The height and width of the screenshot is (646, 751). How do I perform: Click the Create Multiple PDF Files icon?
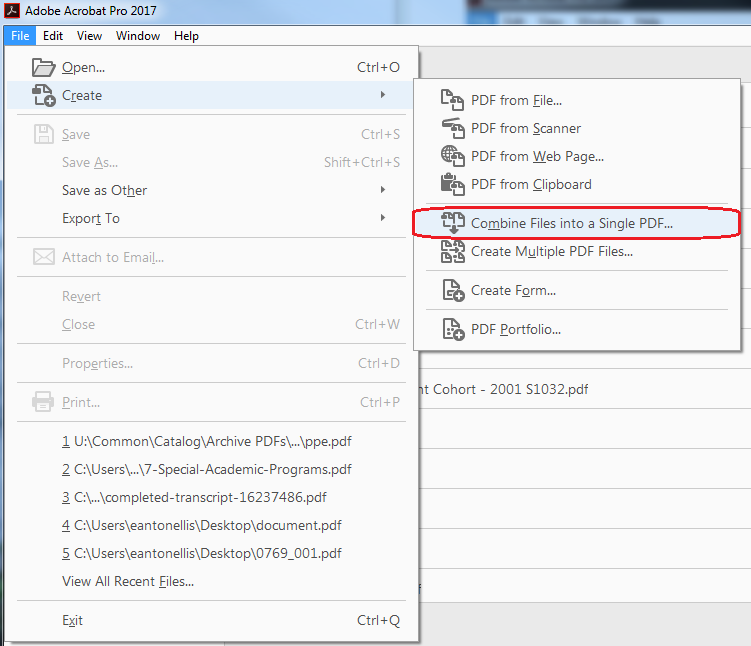453,252
